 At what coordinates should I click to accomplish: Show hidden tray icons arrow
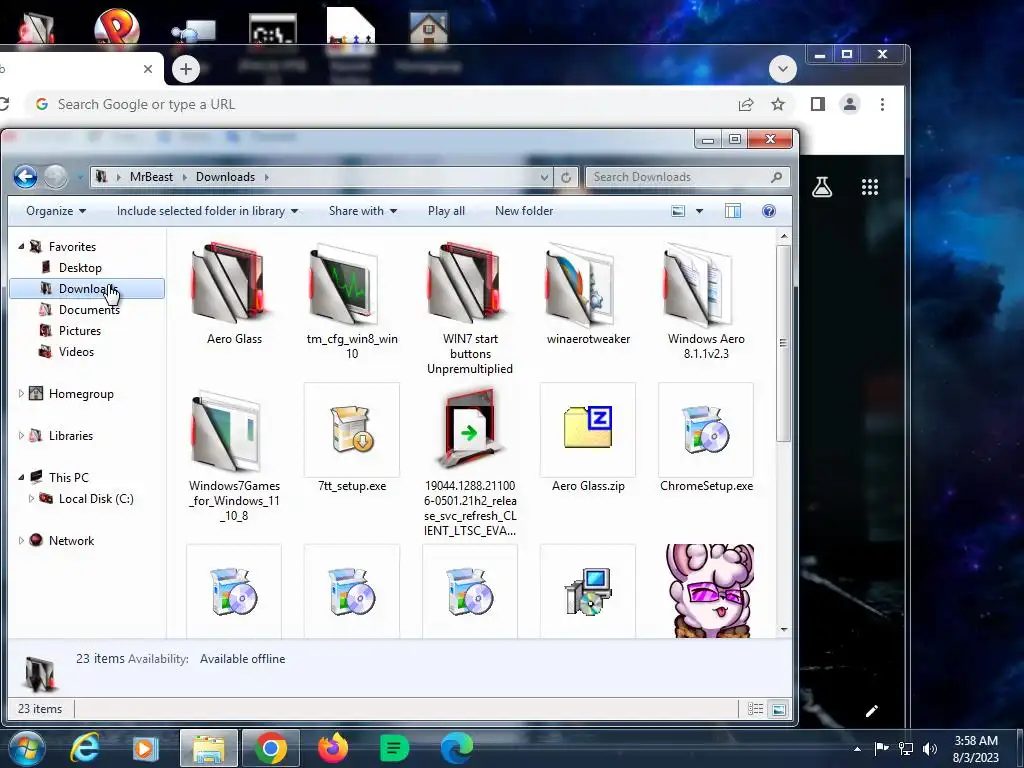[x=857, y=748]
